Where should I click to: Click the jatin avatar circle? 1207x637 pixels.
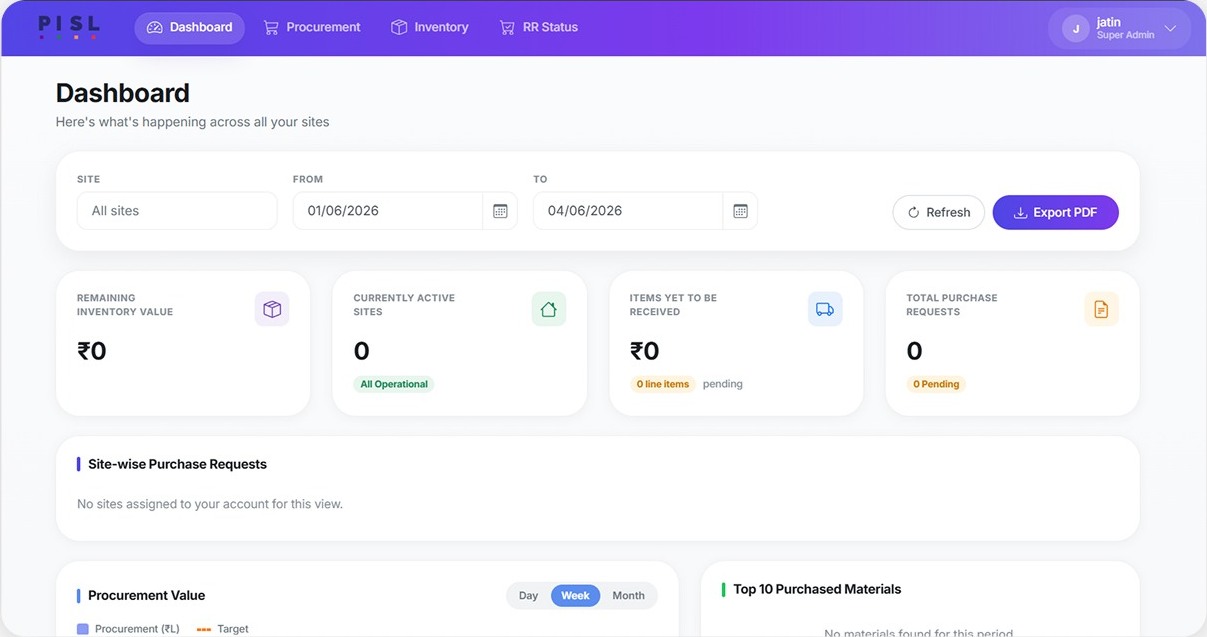click(1076, 29)
